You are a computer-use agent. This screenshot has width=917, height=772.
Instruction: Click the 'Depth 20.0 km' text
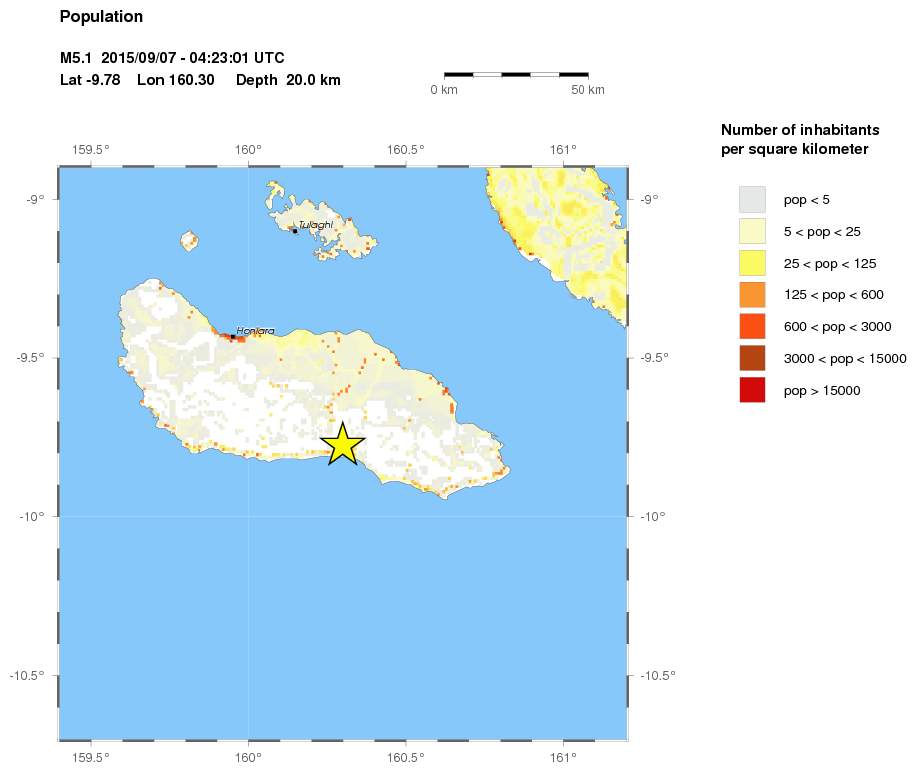289,80
